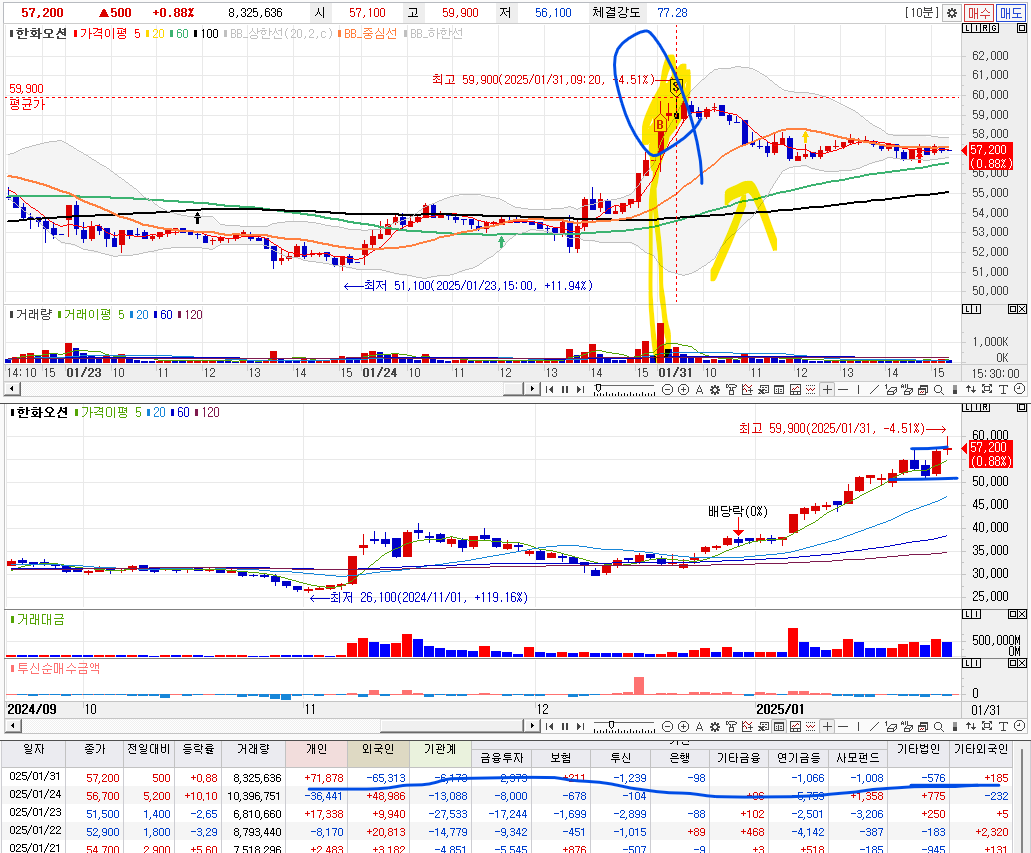Select crosshair cursor tool in daily chart toolbar

pos(827,726)
